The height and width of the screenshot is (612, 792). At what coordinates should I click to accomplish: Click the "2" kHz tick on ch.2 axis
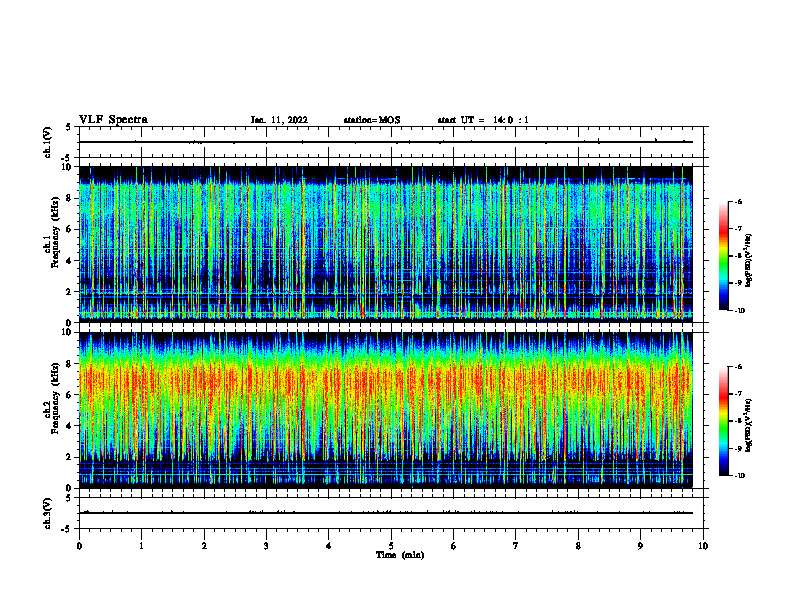point(70,457)
